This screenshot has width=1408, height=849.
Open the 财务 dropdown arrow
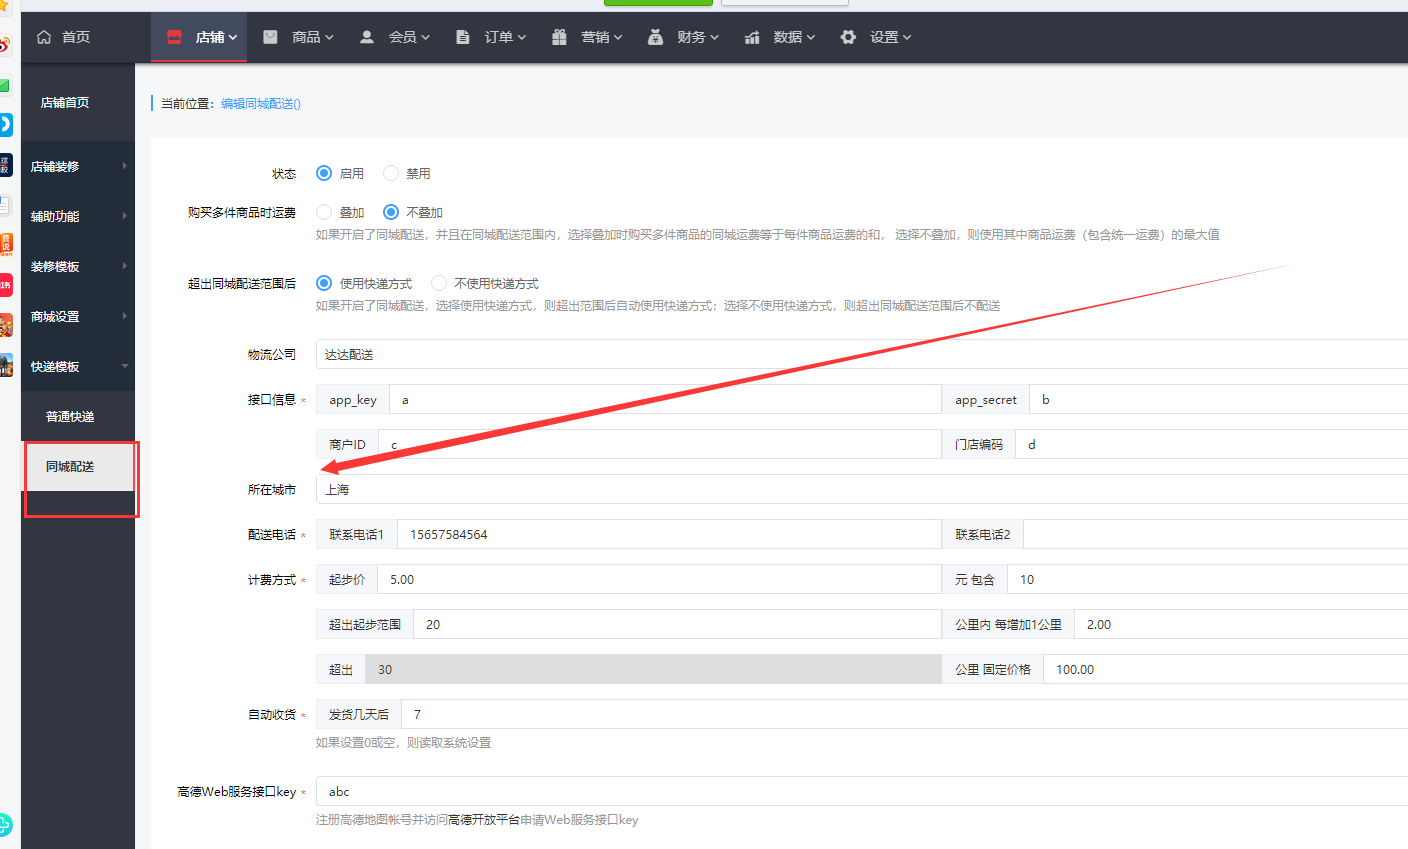714,38
